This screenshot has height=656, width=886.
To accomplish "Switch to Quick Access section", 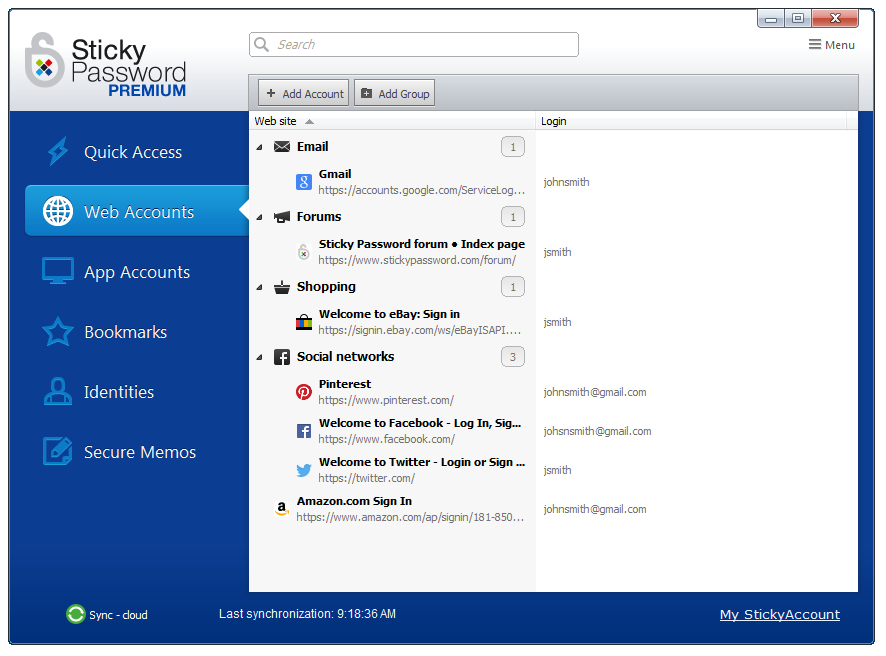I will (x=132, y=152).
